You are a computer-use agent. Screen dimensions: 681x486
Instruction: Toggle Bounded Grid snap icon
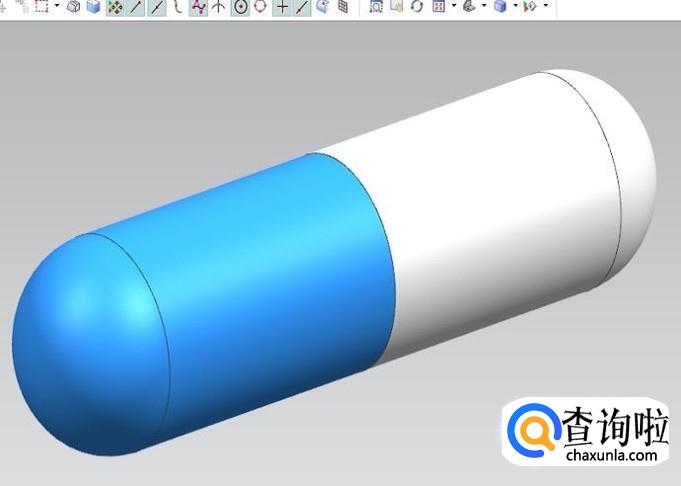[343, 7]
